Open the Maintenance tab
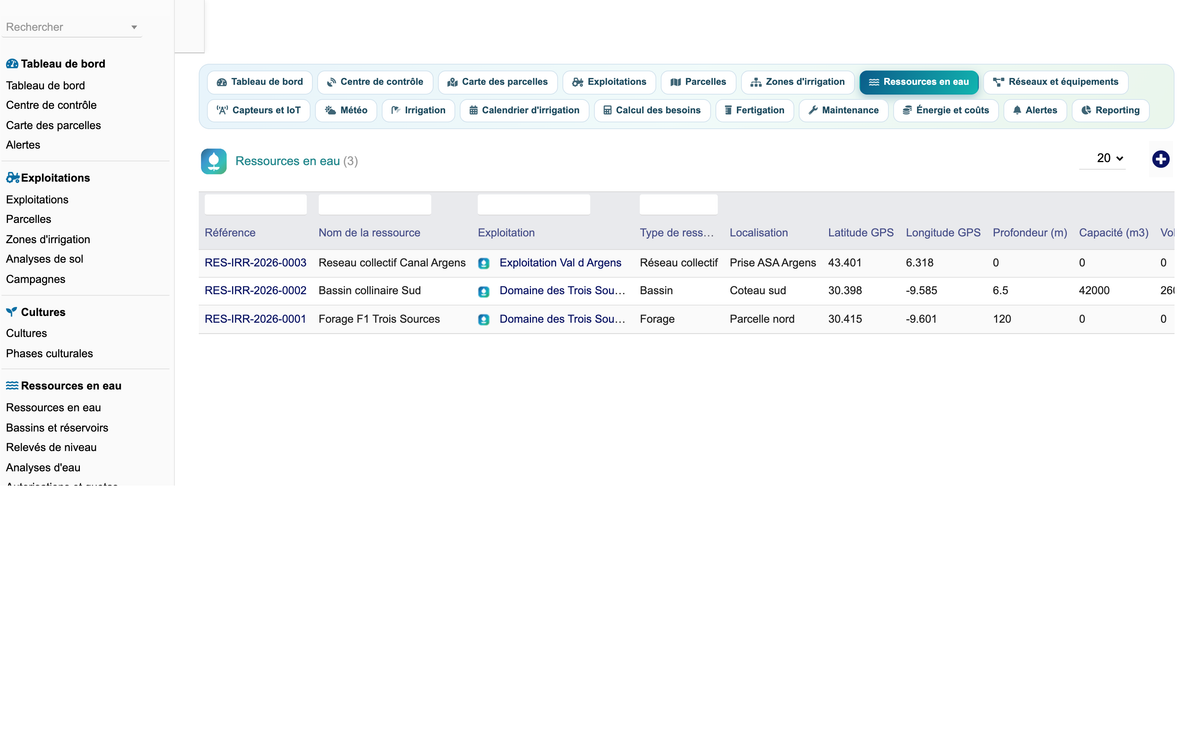 point(843,110)
